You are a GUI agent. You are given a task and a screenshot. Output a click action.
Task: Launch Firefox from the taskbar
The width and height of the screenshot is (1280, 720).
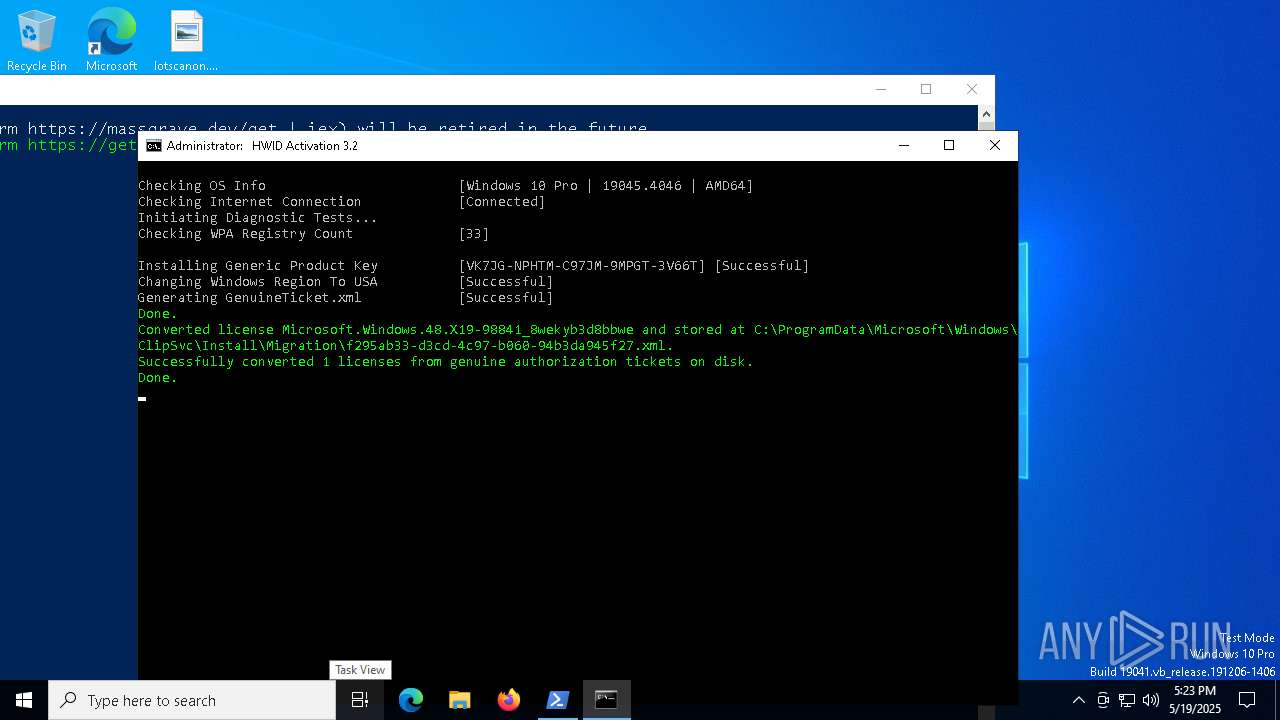[x=509, y=700]
